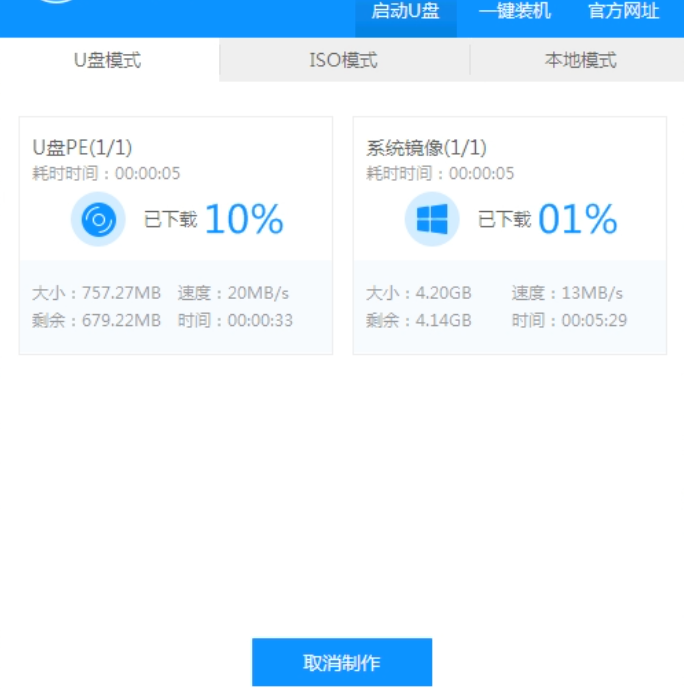Click the 取消制作 button

coord(342,662)
